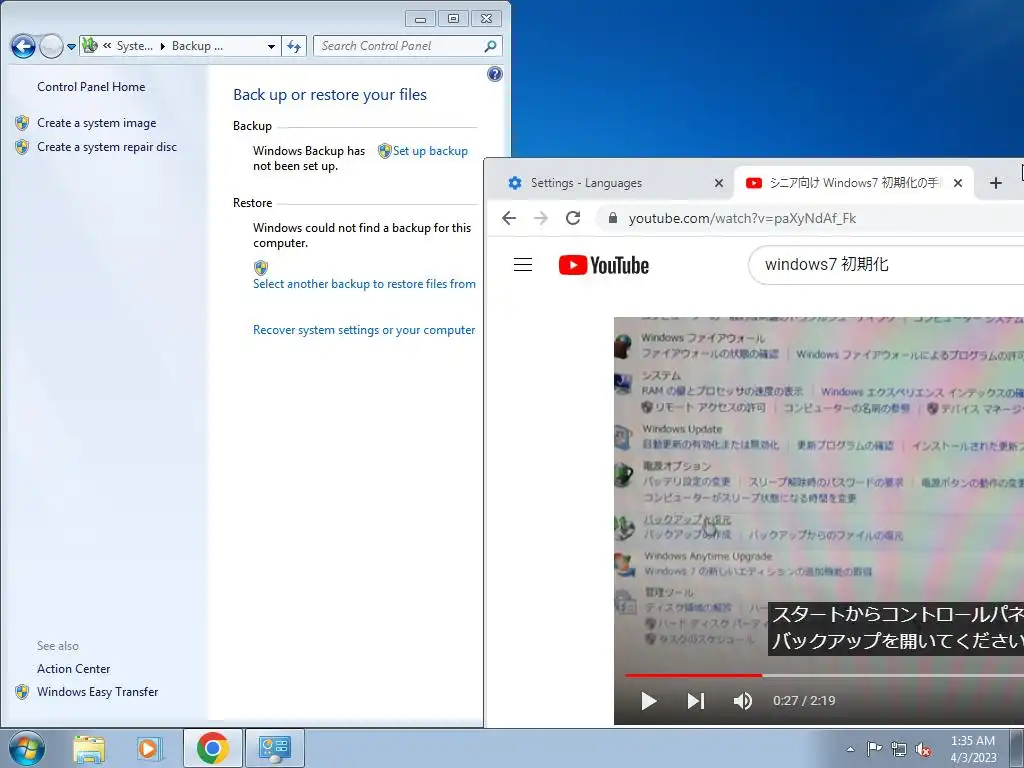Click the site lock icon in Chrome
Viewport: 1024px width, 768px height.
point(613,218)
